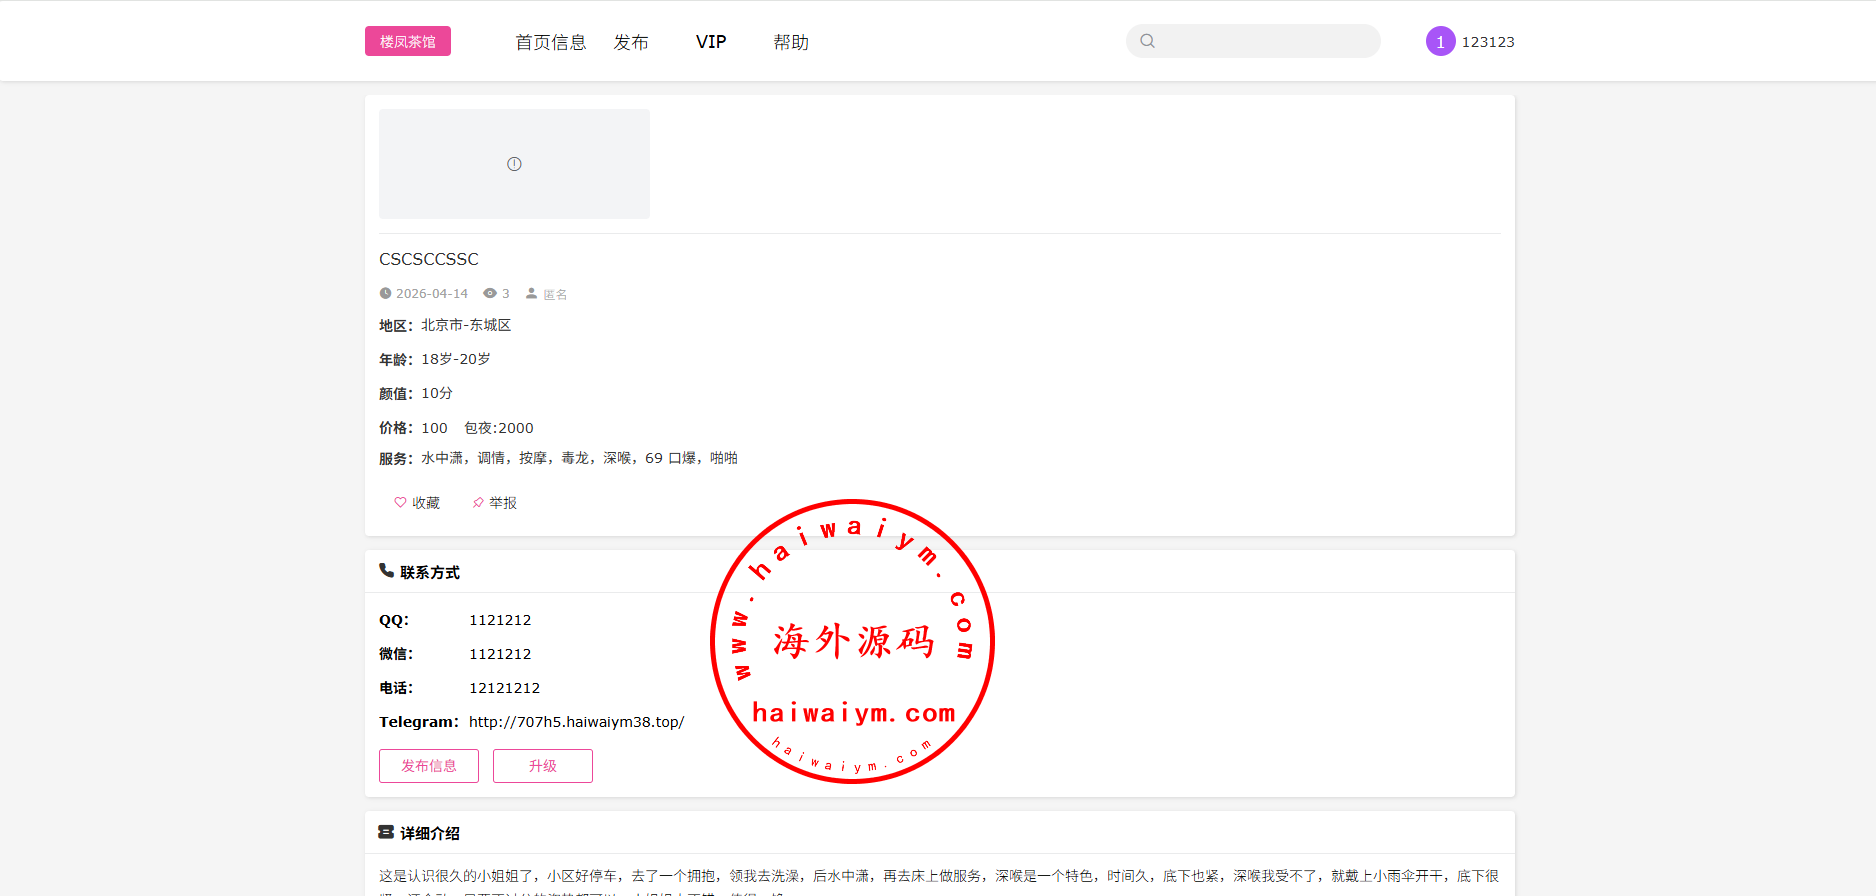Image resolution: width=1876 pixels, height=896 pixels.
Task: Open the Telegram URL link
Action: [576, 722]
